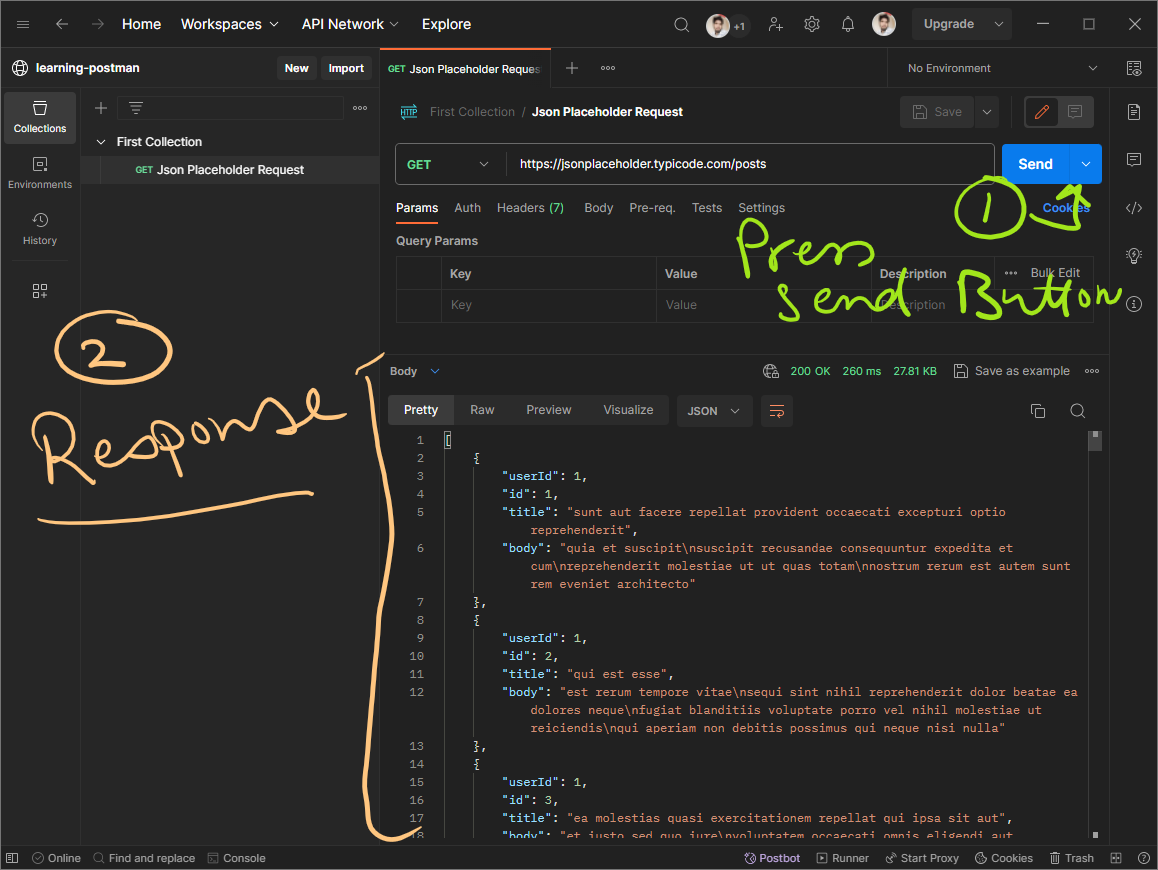Select Json Placeholder Request in collection tree

point(229,170)
